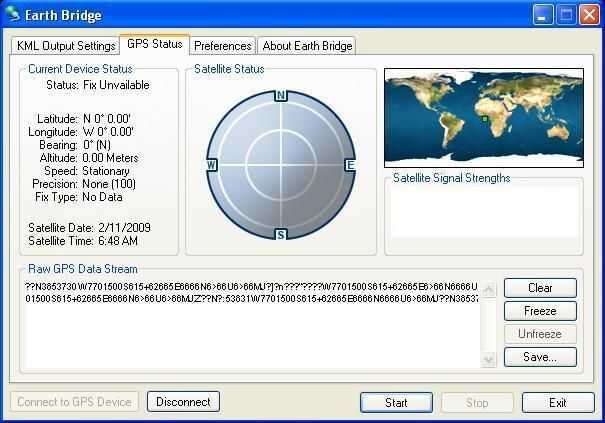
Task: Save the raw GPS data
Action: (x=540, y=357)
